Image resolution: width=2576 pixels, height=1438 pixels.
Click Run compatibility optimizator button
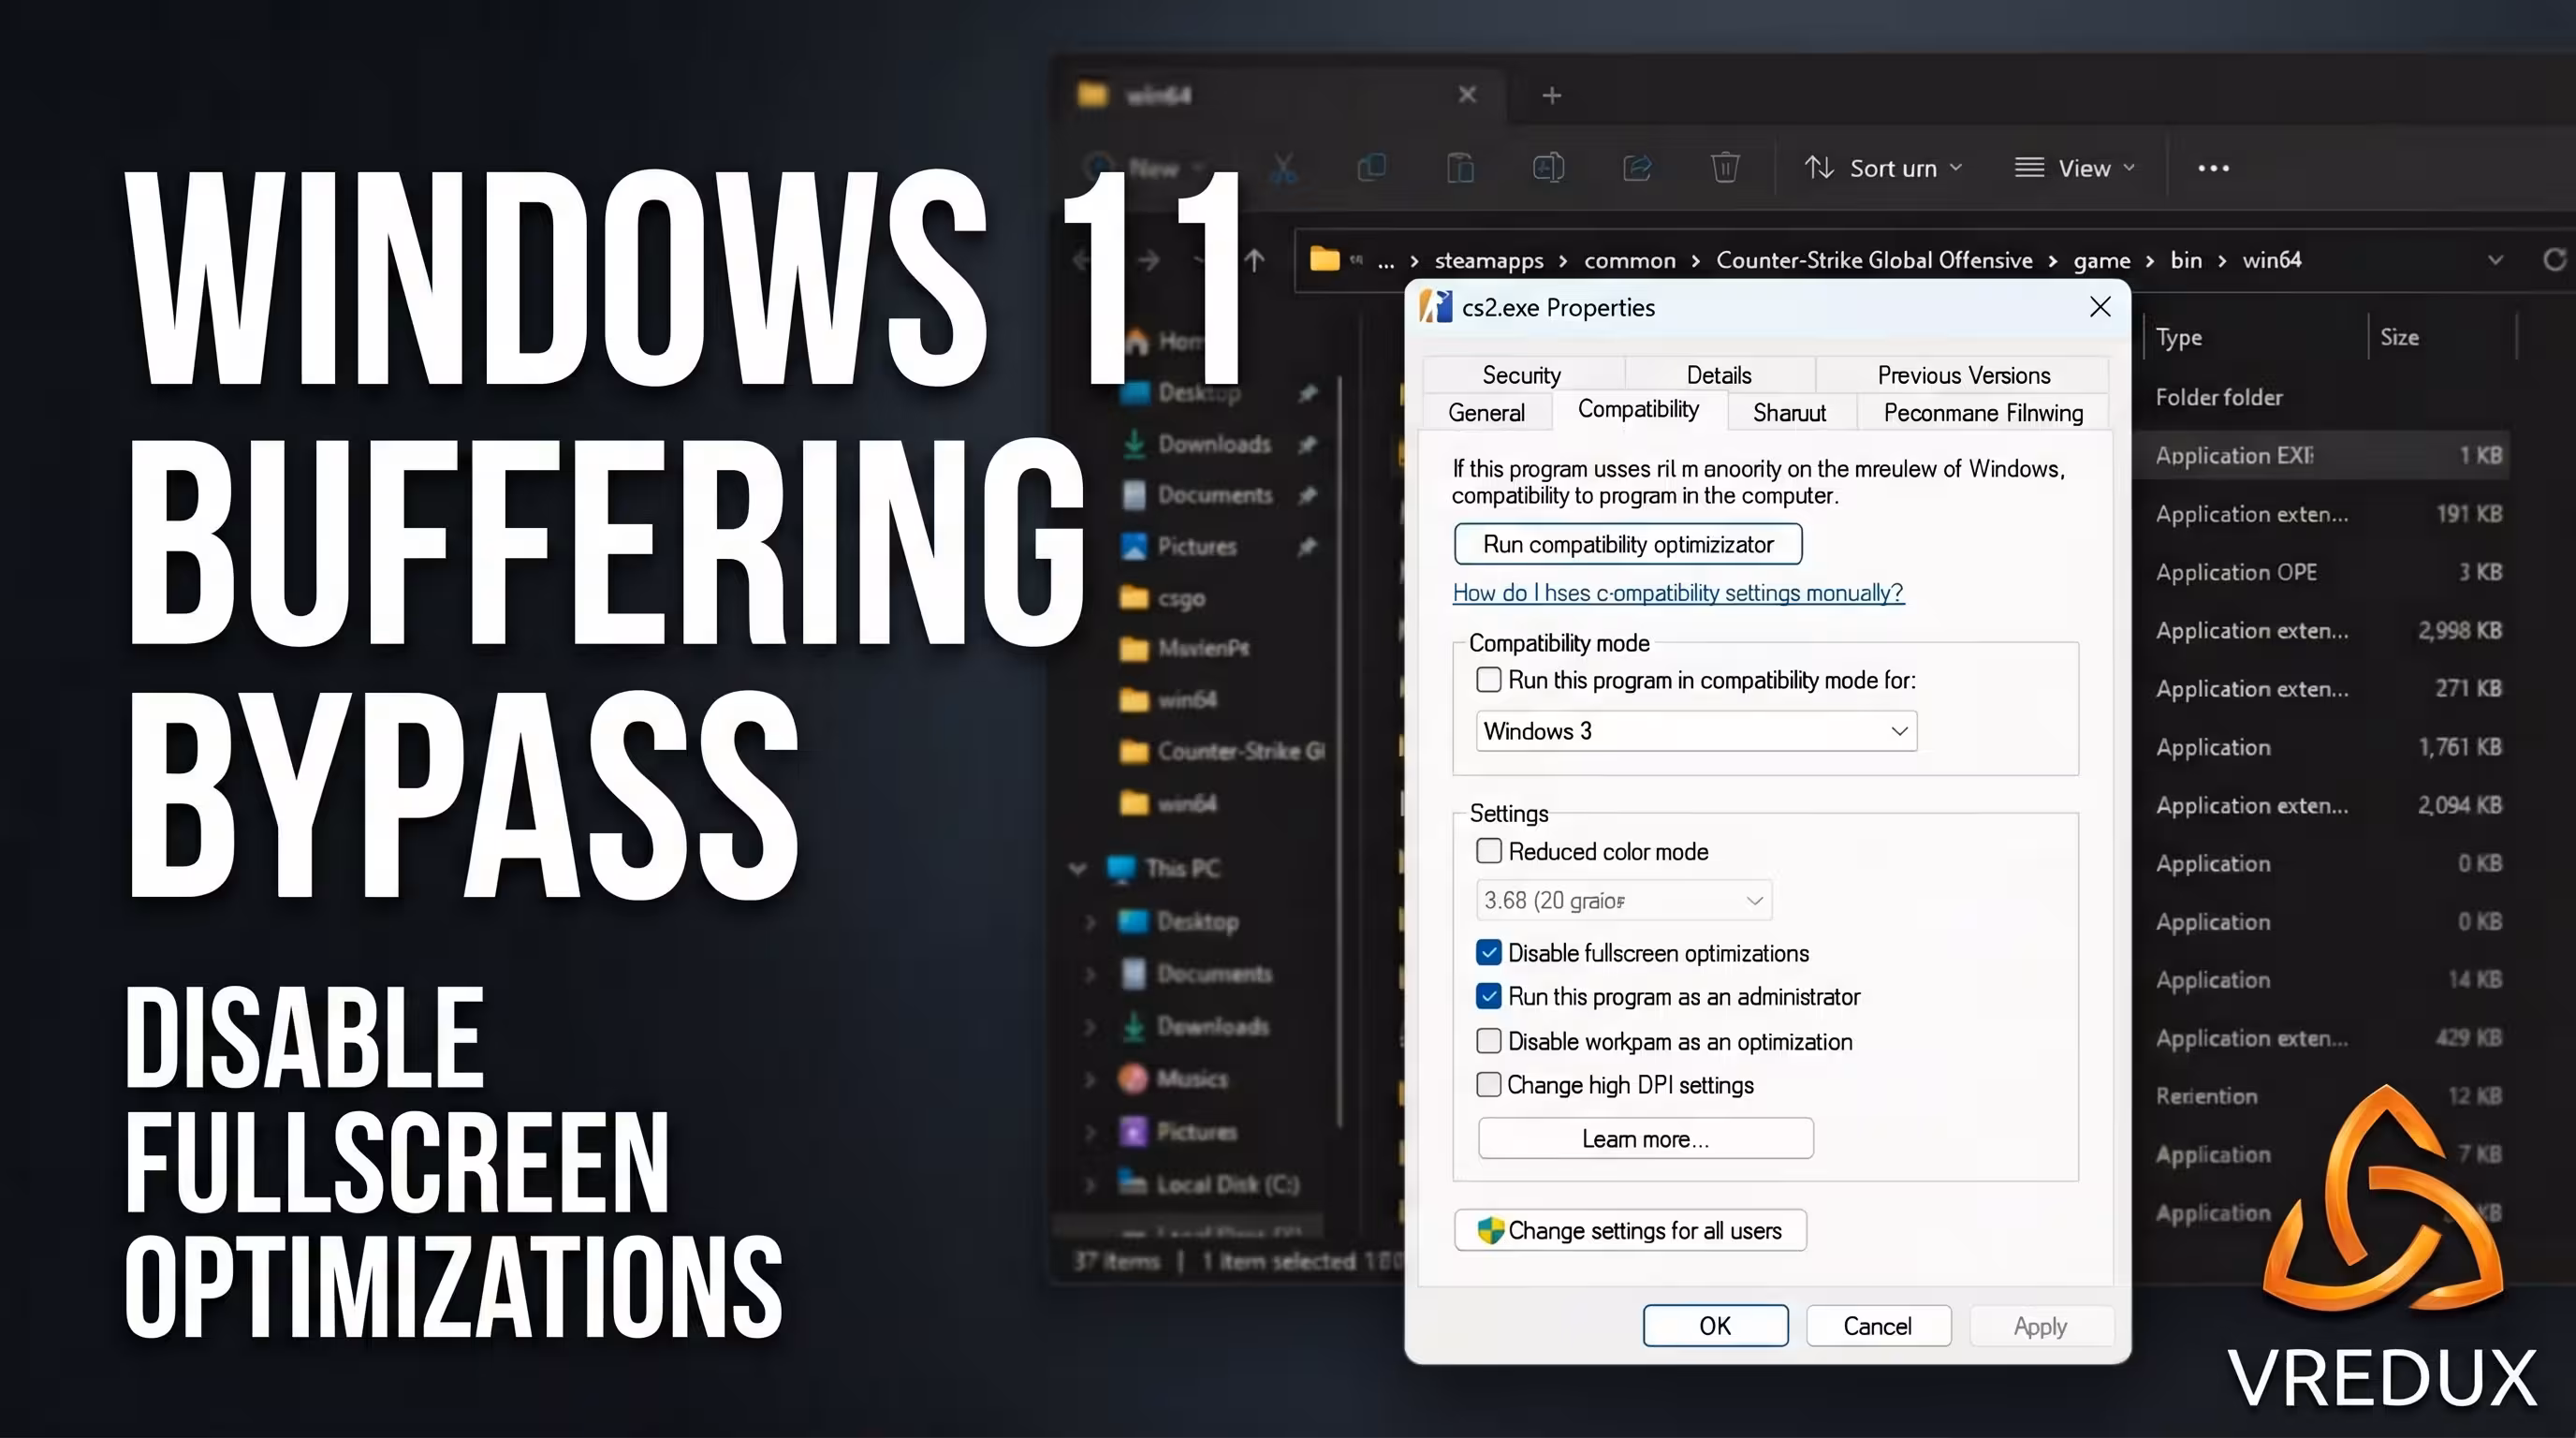click(x=1628, y=544)
